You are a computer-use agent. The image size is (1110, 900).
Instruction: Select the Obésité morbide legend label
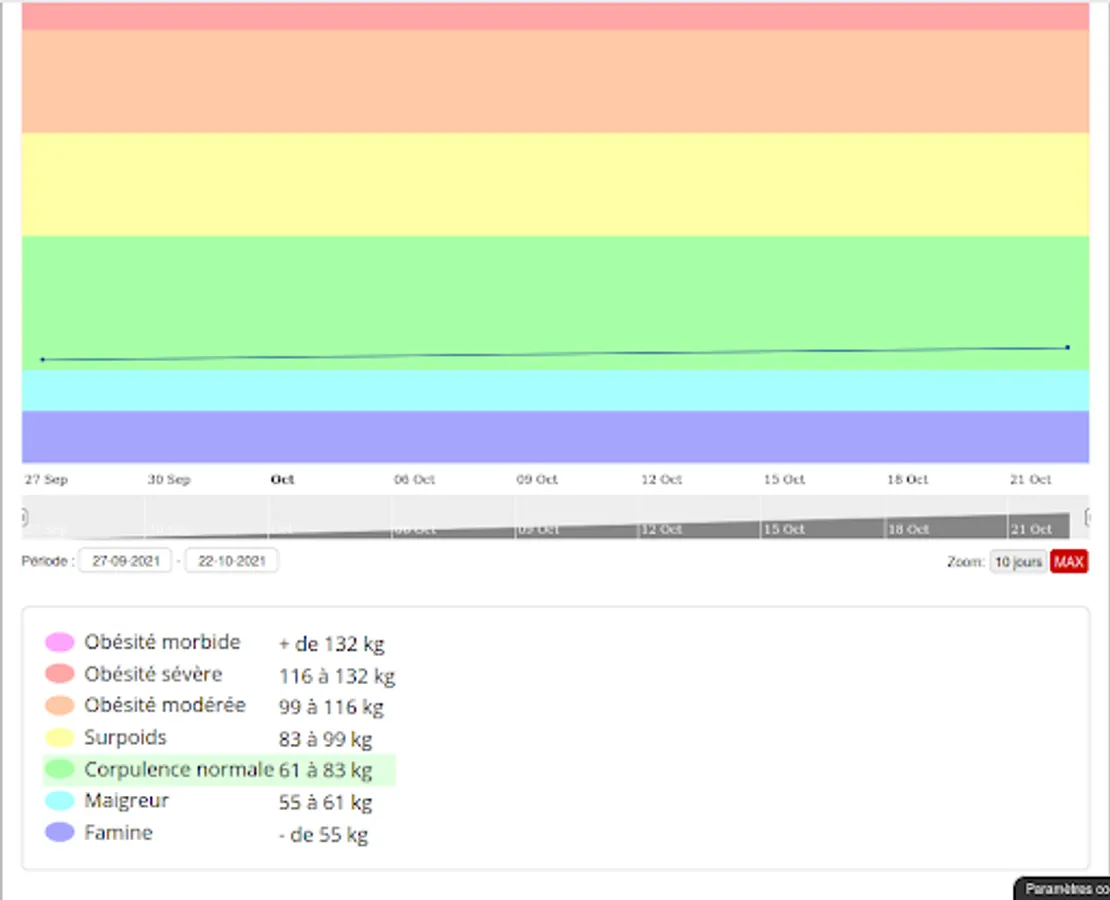tap(162, 642)
